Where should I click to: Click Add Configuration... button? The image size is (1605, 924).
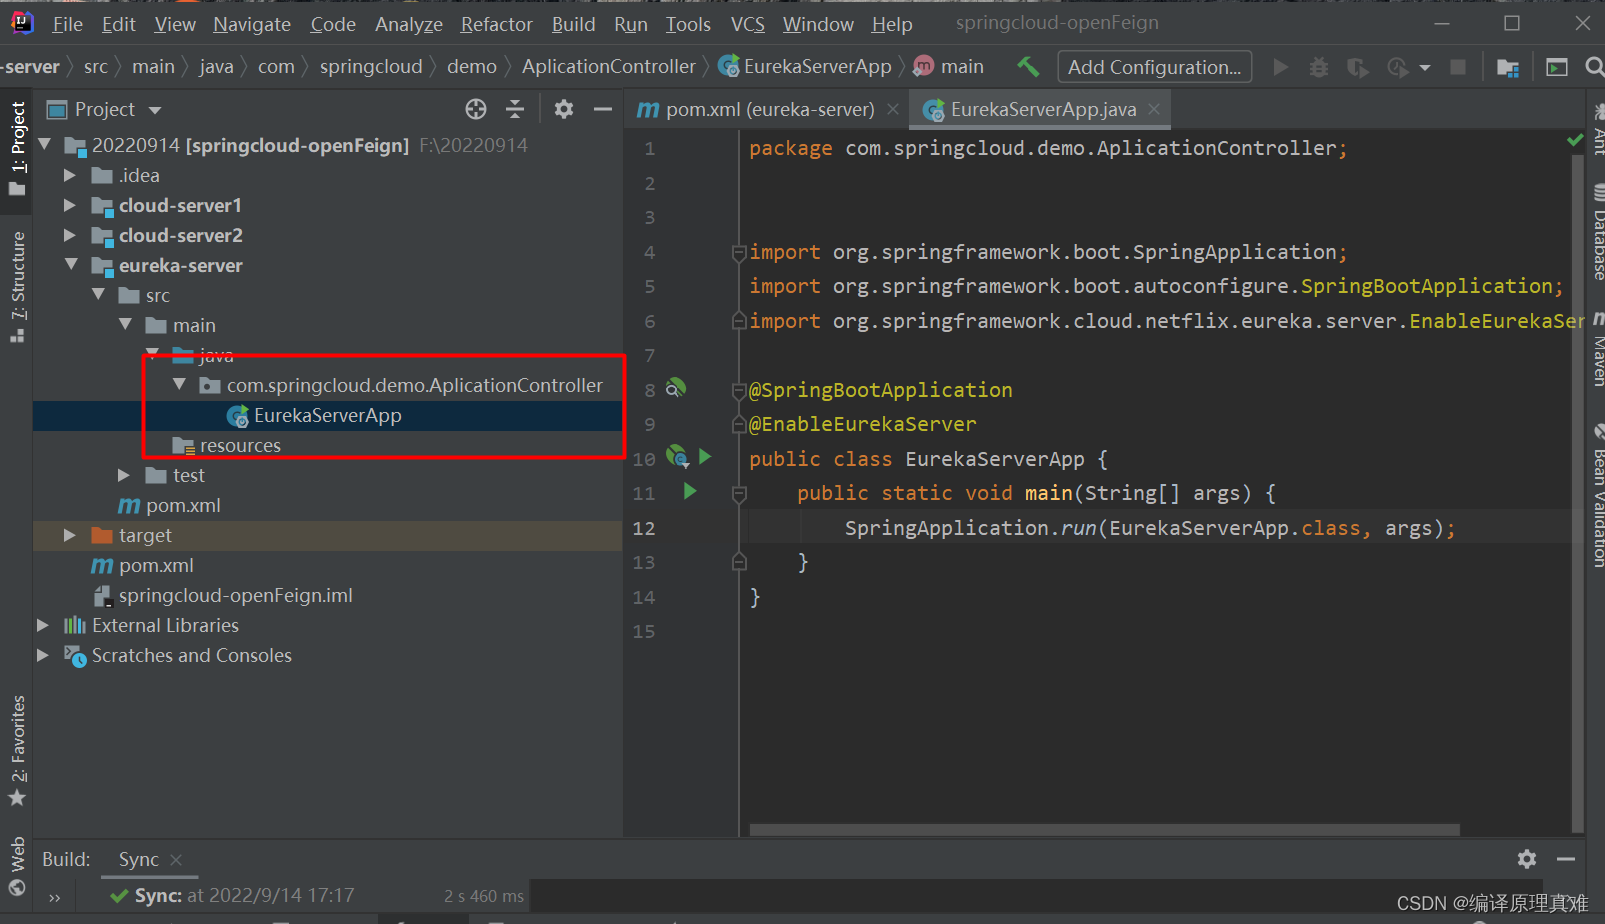coord(1154,67)
